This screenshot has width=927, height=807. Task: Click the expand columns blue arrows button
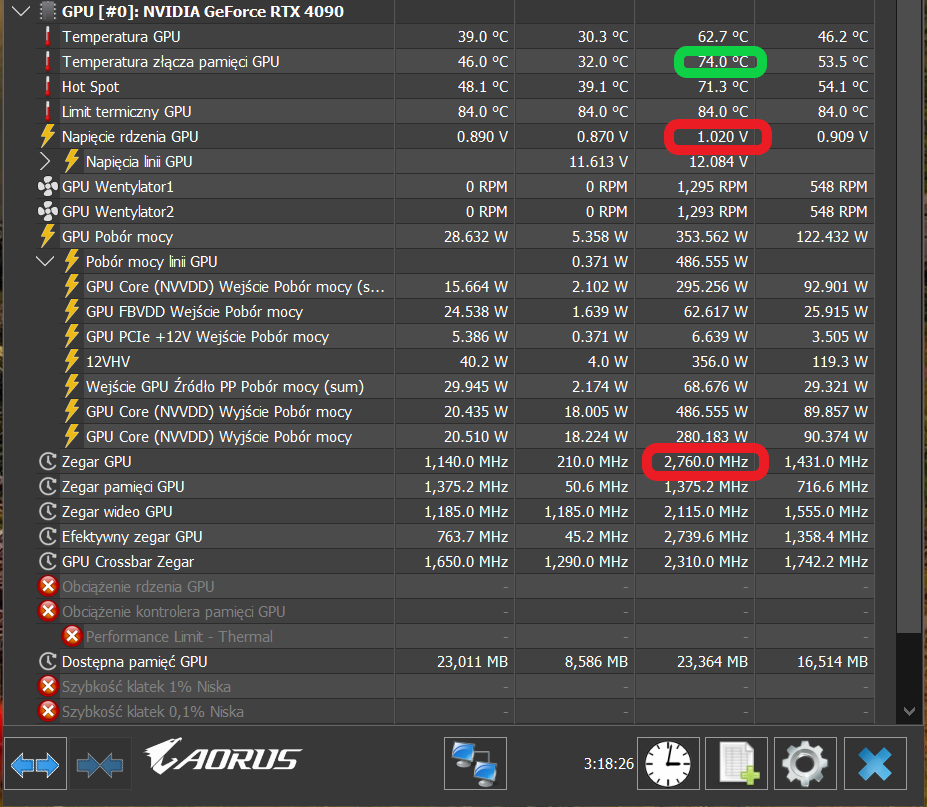35,764
